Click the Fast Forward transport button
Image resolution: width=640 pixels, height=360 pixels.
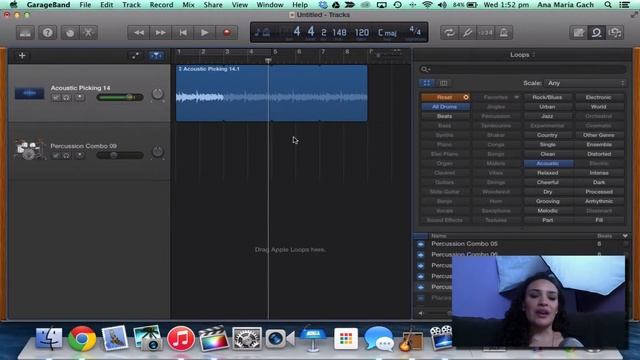pyautogui.click(x=160, y=33)
